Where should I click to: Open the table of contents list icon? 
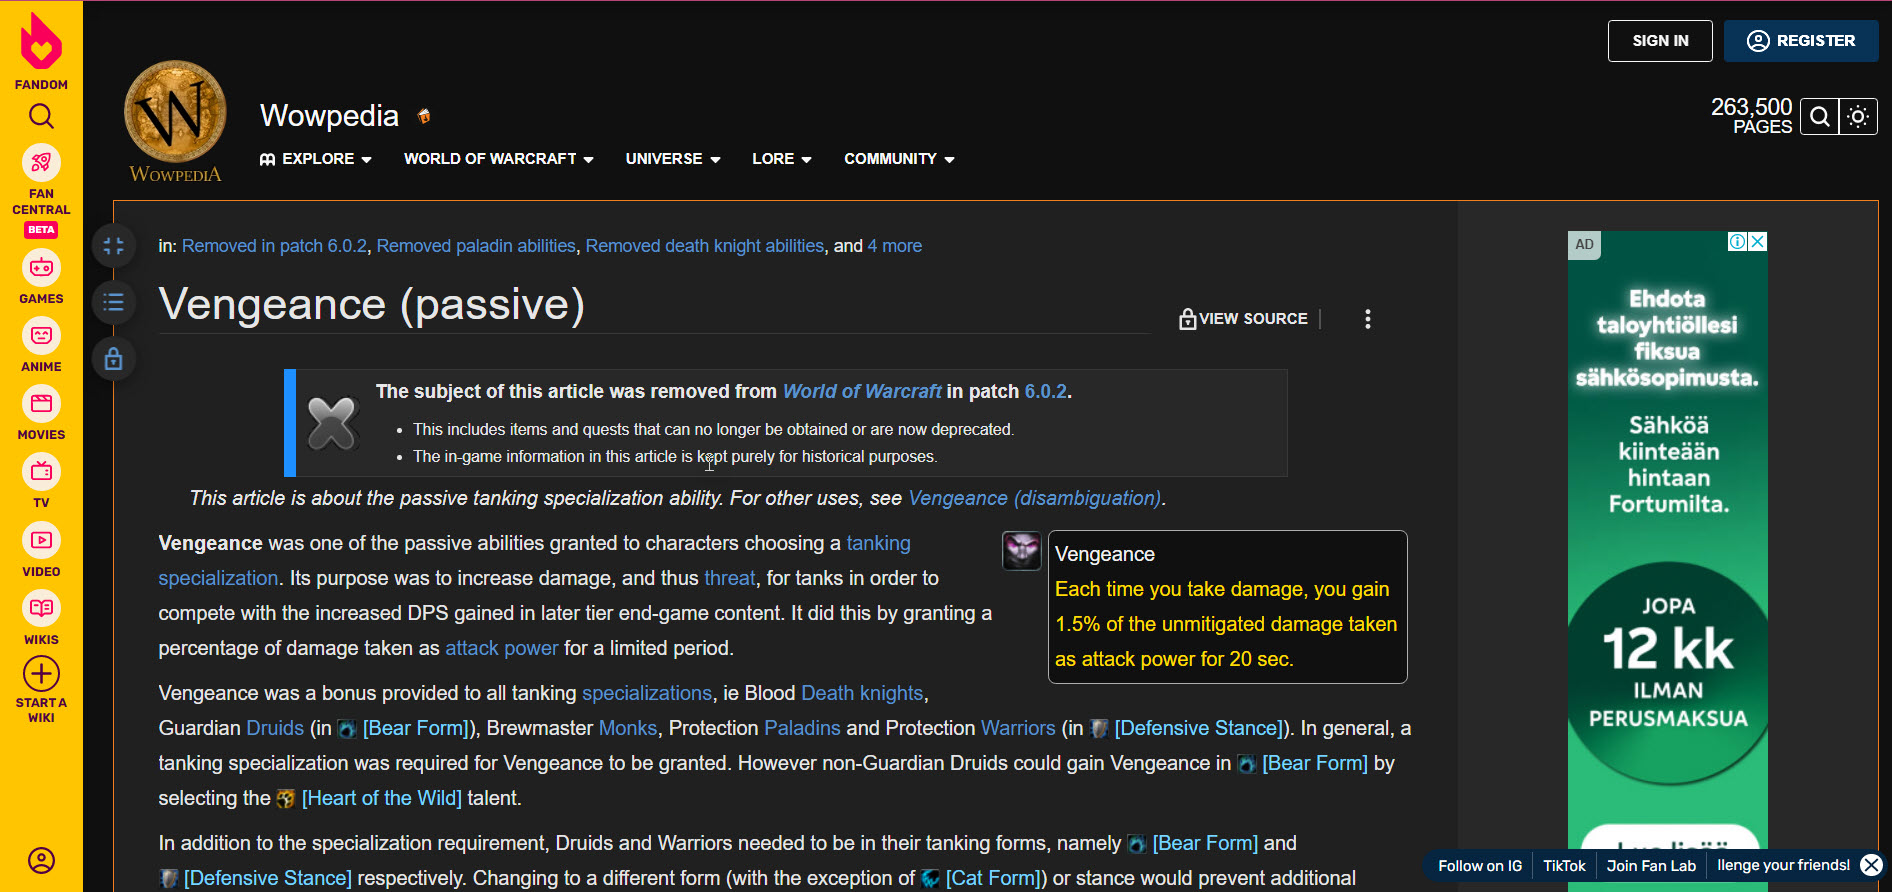coord(114,302)
